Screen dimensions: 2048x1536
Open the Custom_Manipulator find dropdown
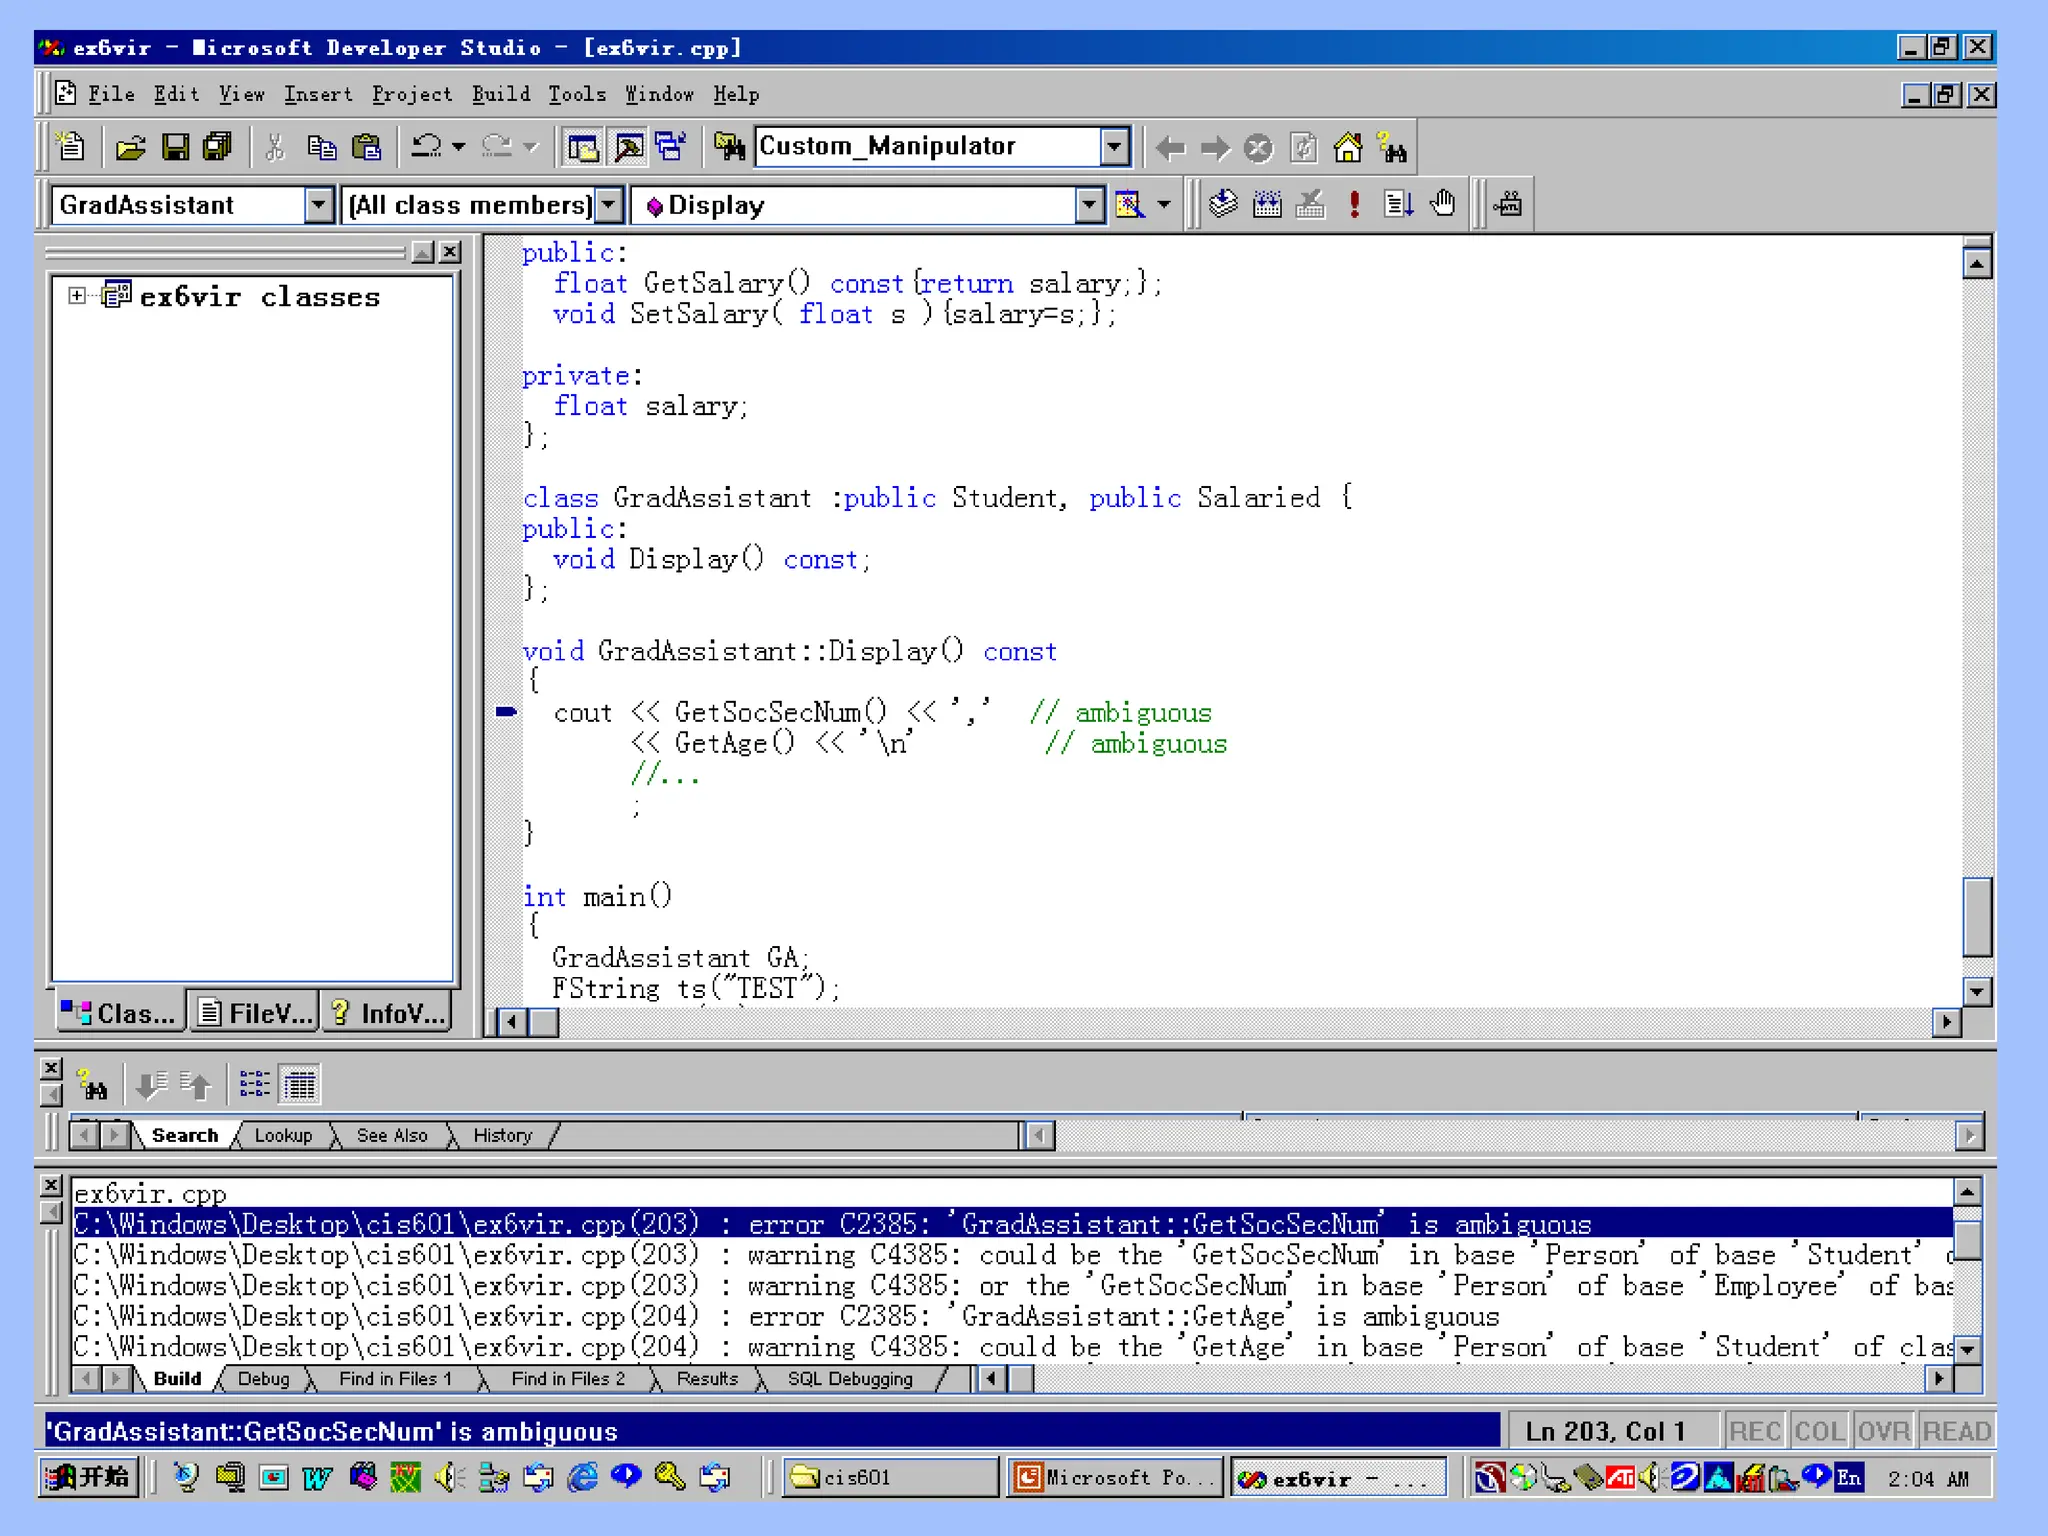click(x=1114, y=147)
